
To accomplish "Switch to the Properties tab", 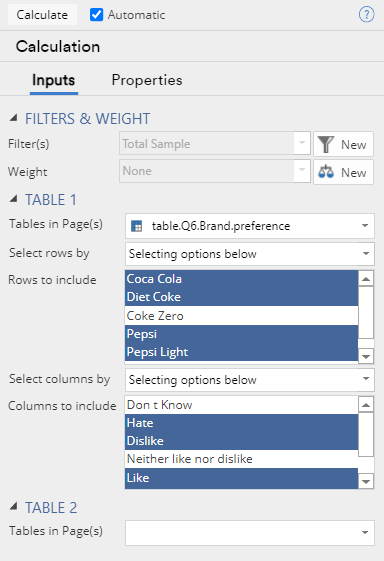I will [147, 80].
